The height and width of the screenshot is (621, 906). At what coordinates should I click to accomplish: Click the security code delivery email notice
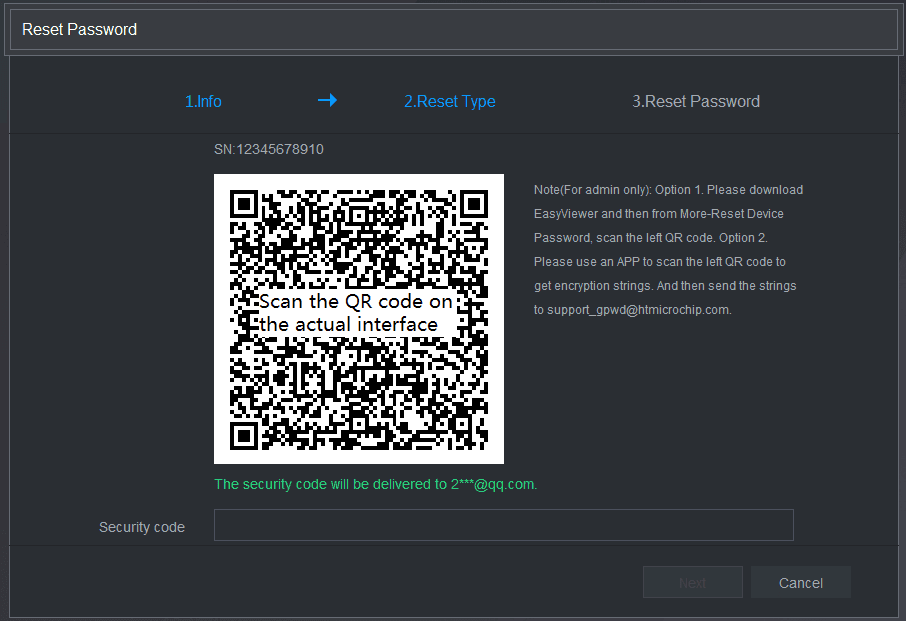point(376,484)
